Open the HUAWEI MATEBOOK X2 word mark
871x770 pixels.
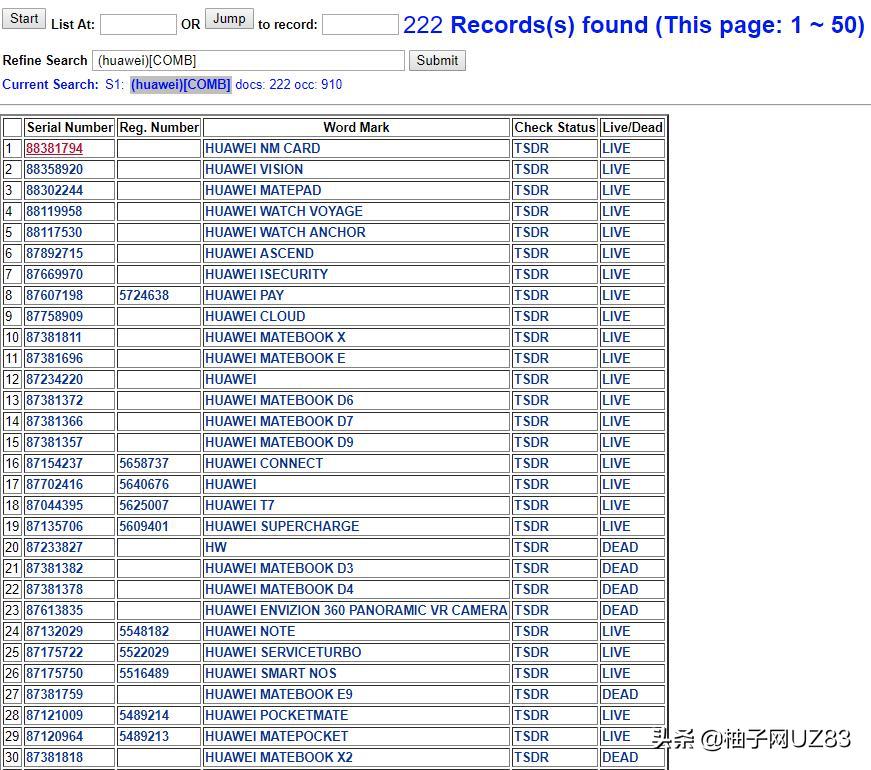[x=279, y=758]
